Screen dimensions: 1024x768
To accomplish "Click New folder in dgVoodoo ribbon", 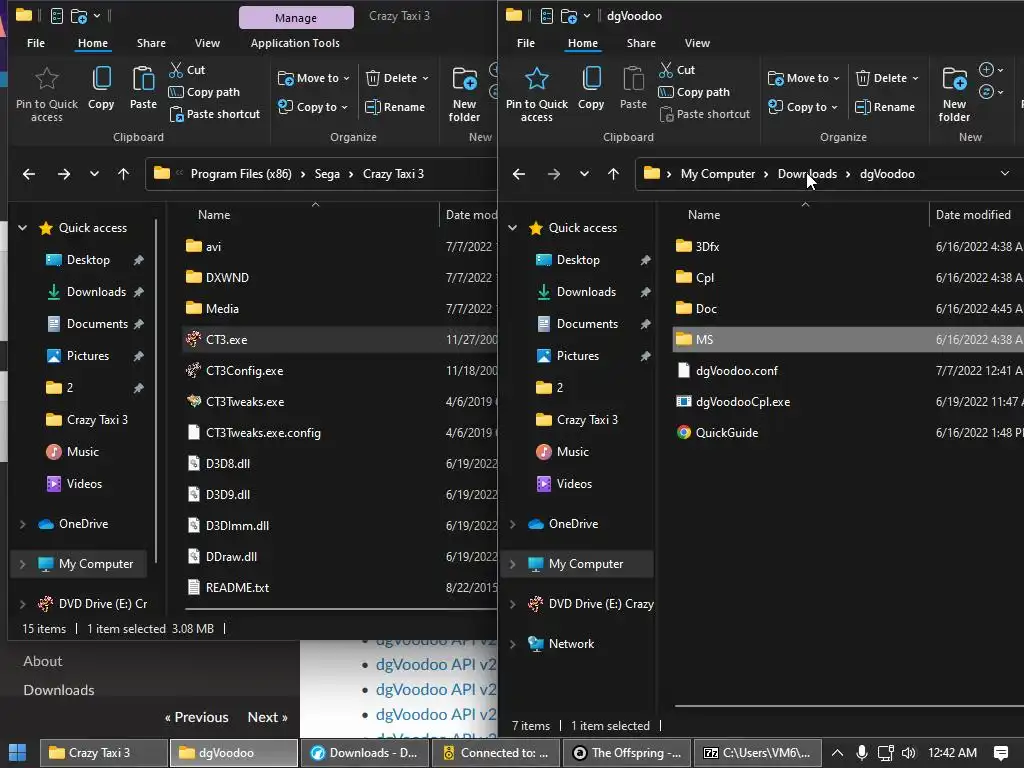I will [x=954, y=94].
